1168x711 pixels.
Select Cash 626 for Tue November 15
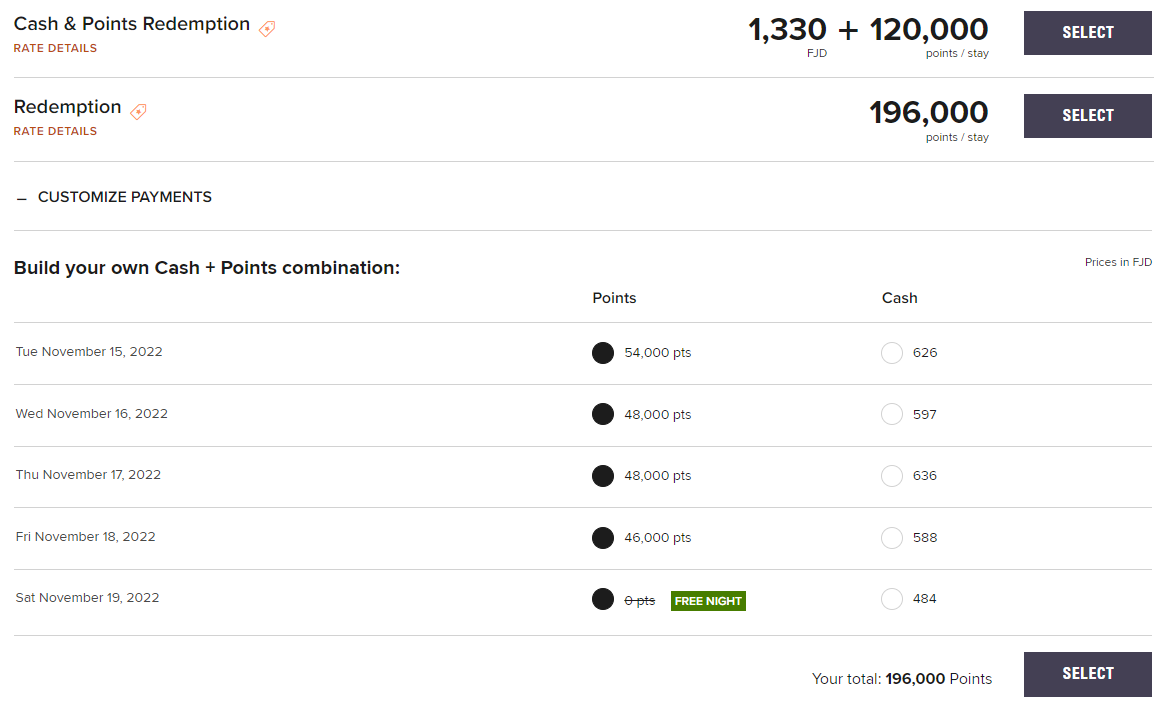point(892,353)
